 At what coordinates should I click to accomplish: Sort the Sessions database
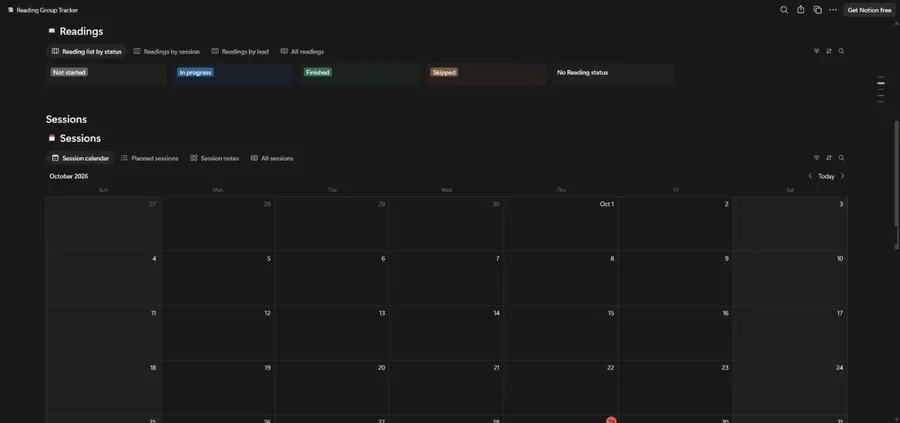[x=829, y=158]
